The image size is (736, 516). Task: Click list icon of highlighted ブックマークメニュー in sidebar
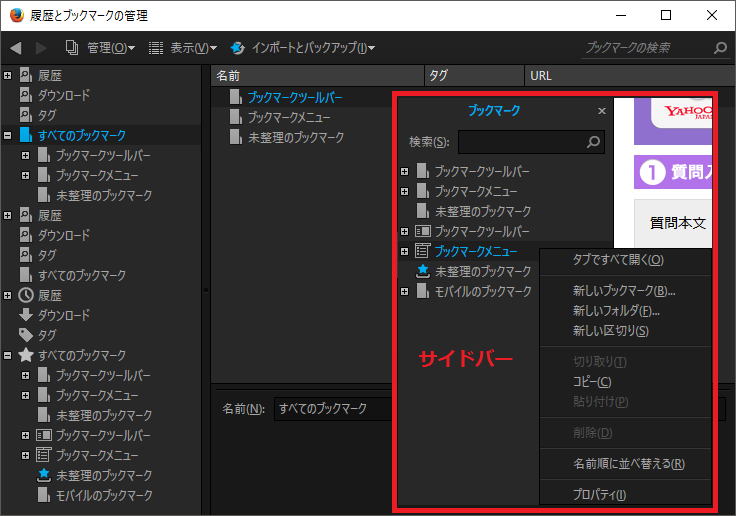423,251
